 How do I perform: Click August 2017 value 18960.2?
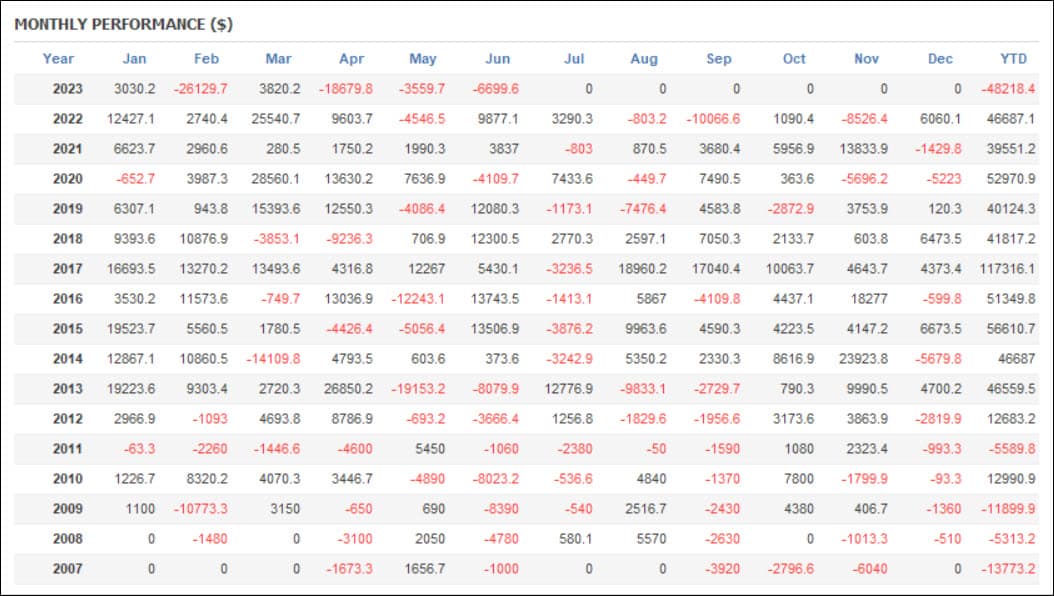pyautogui.click(x=643, y=269)
